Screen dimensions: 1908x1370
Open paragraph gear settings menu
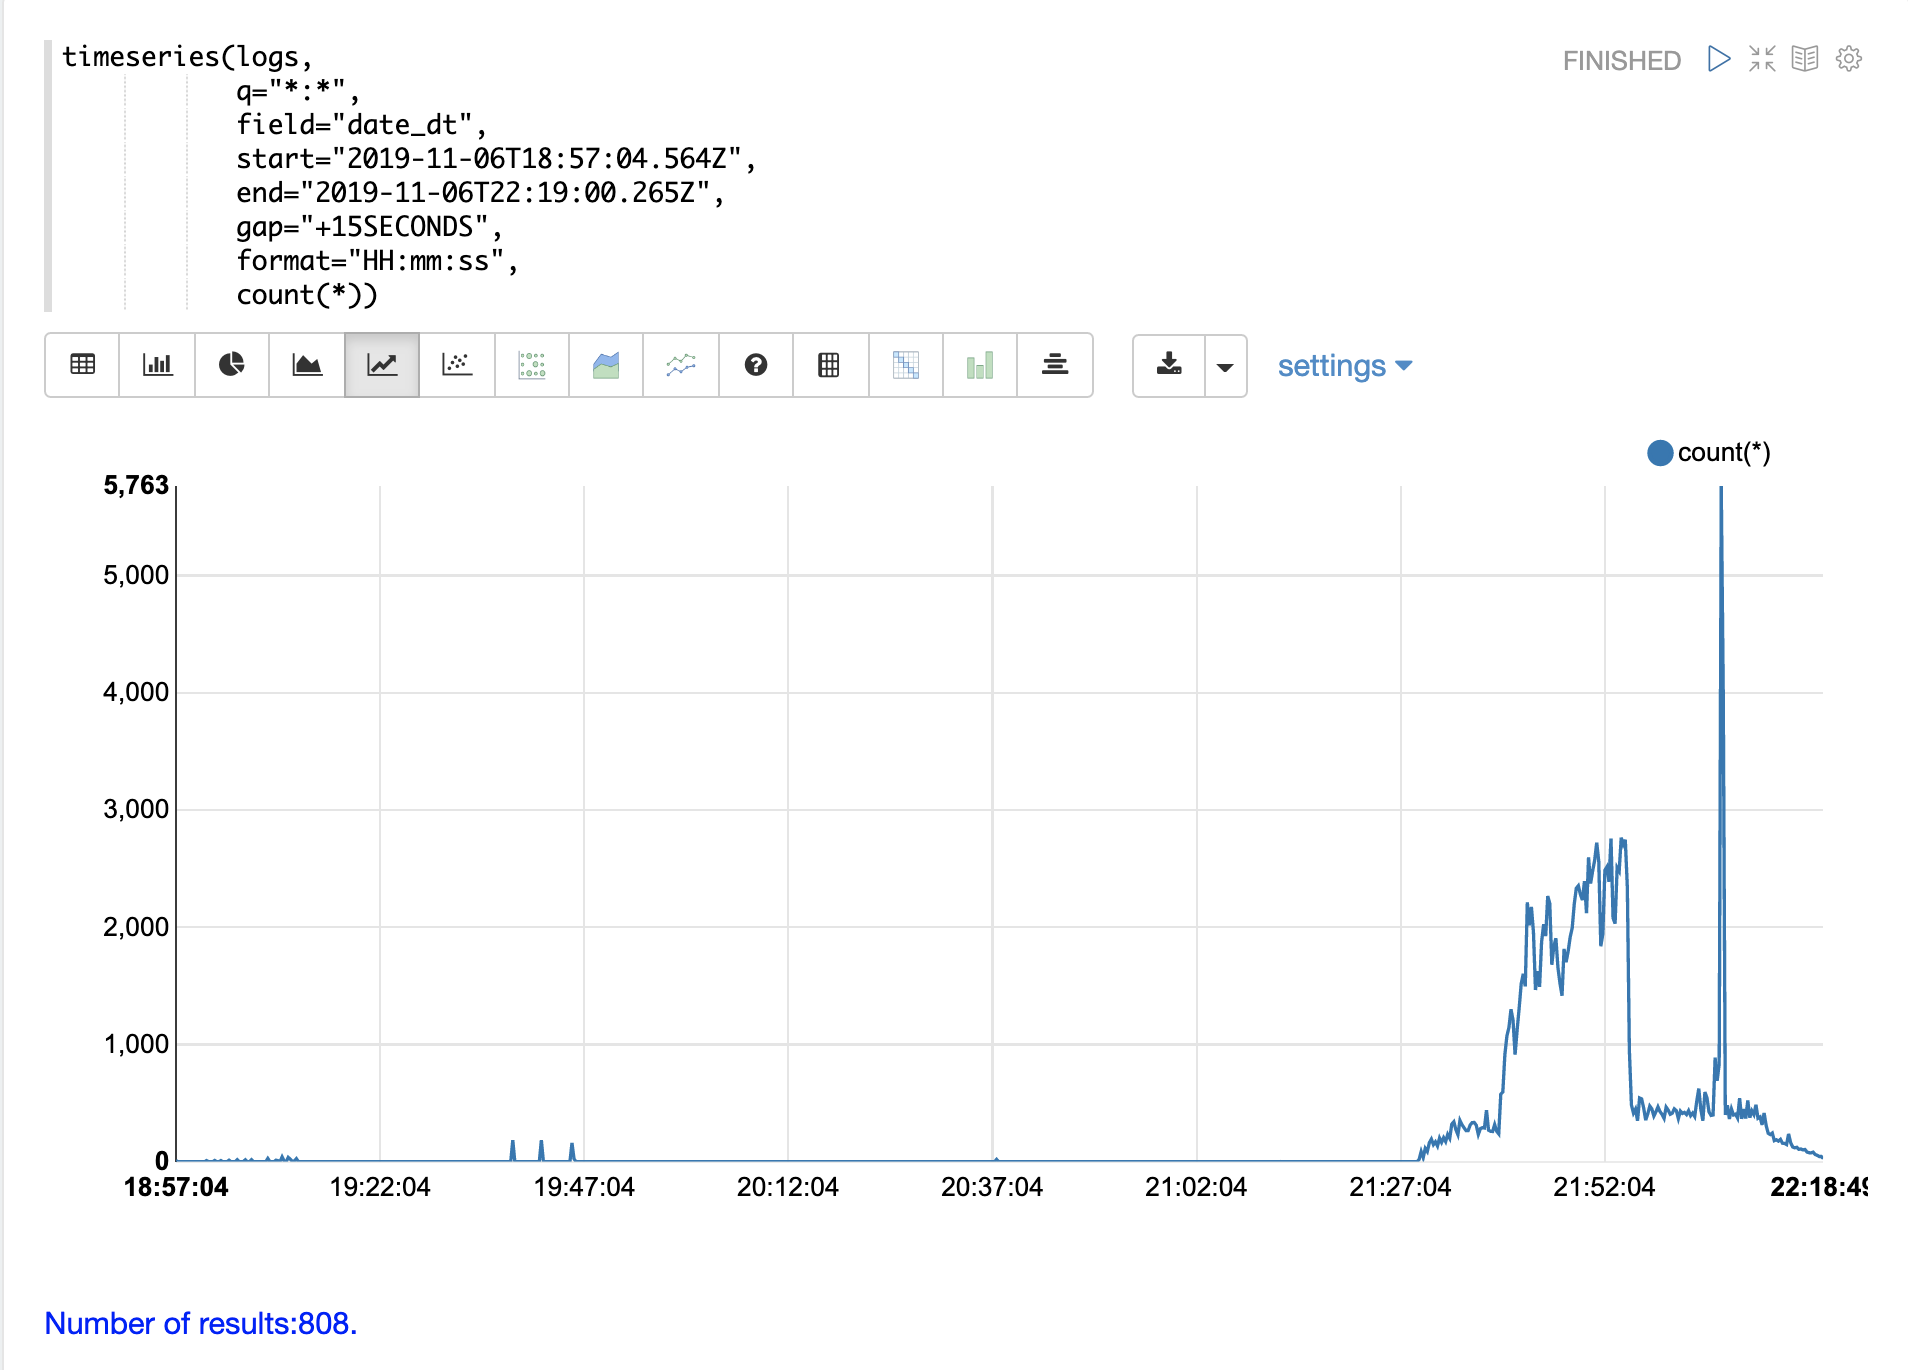coord(1849,59)
